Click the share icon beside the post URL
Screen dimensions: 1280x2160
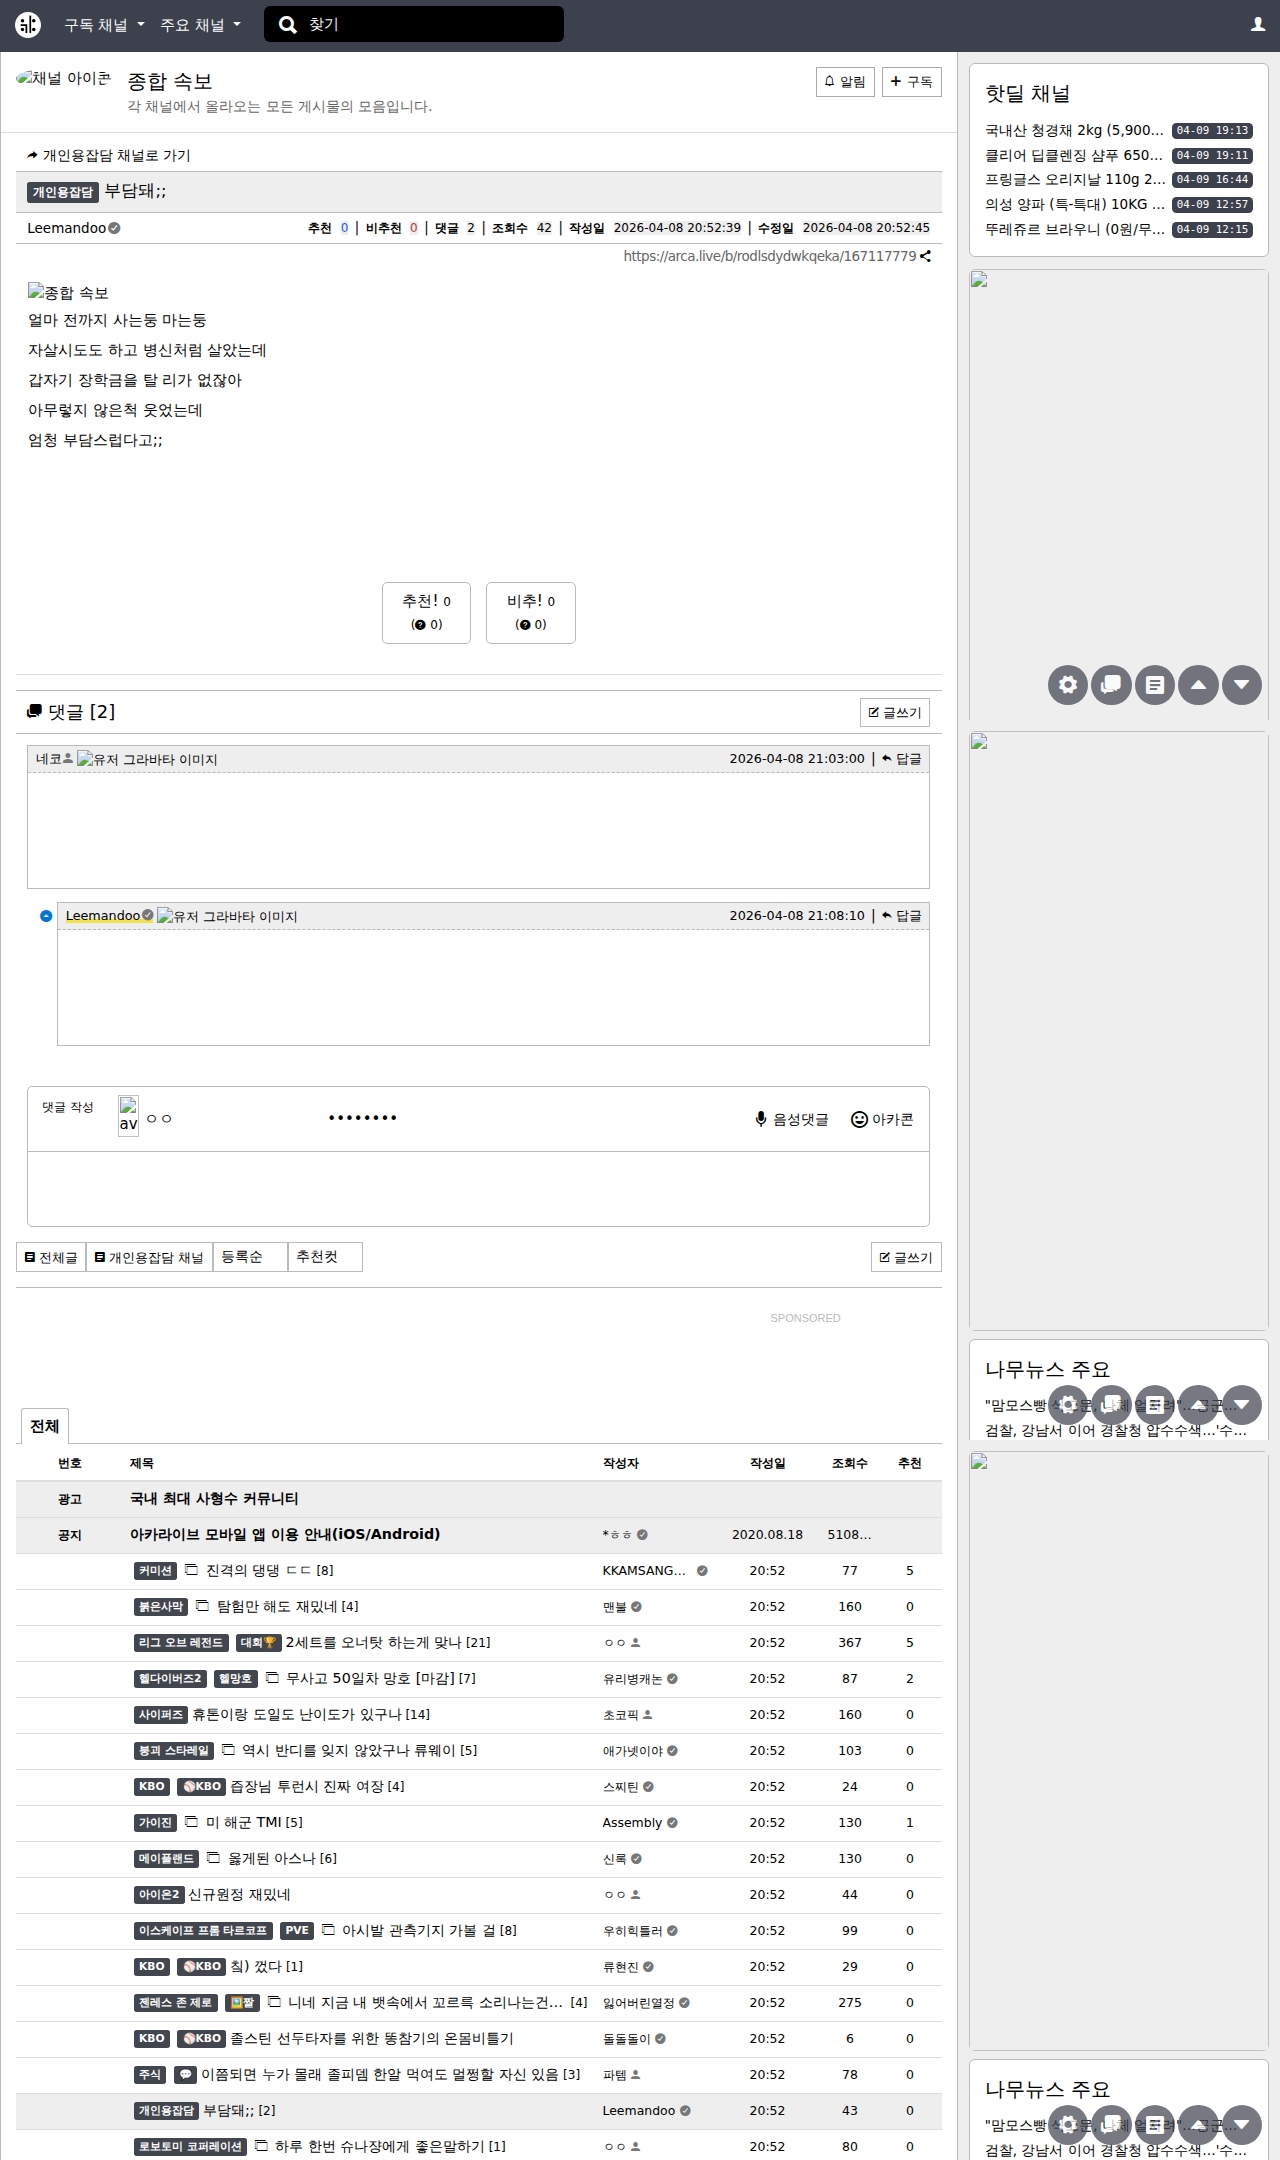926,256
